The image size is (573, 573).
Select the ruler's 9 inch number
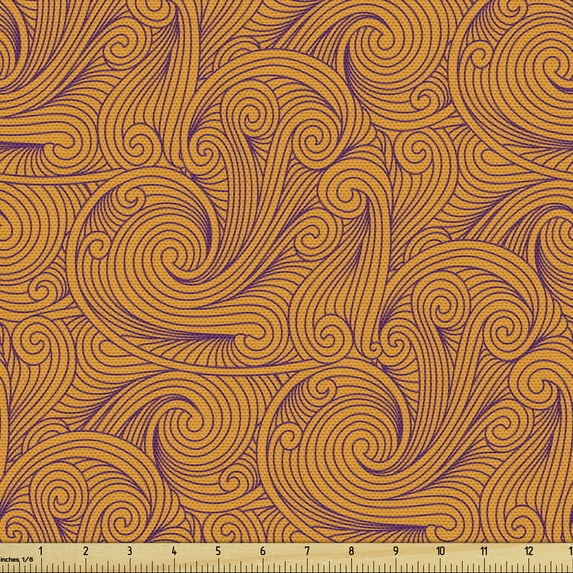tap(396, 550)
